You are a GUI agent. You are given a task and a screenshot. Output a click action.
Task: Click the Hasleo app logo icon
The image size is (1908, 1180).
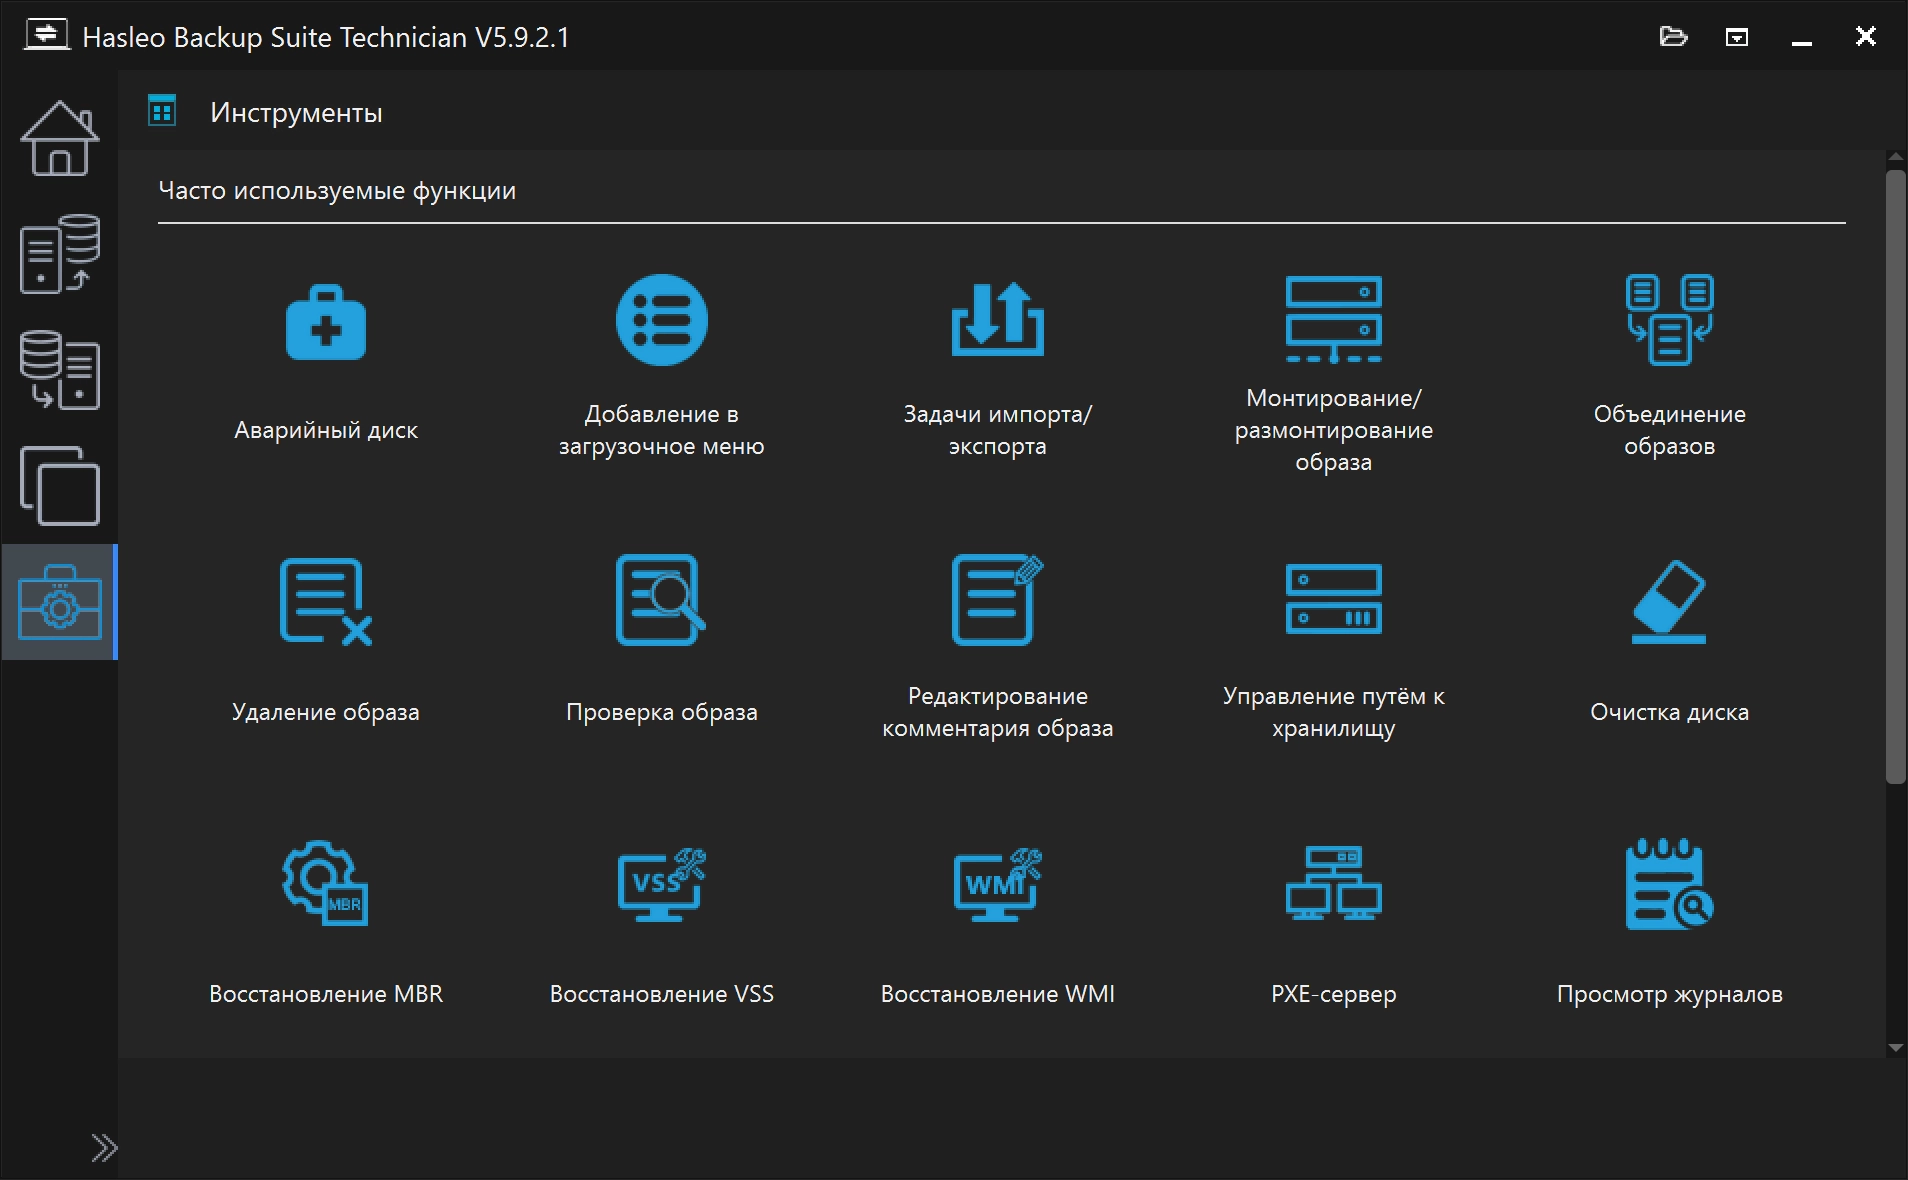46,35
